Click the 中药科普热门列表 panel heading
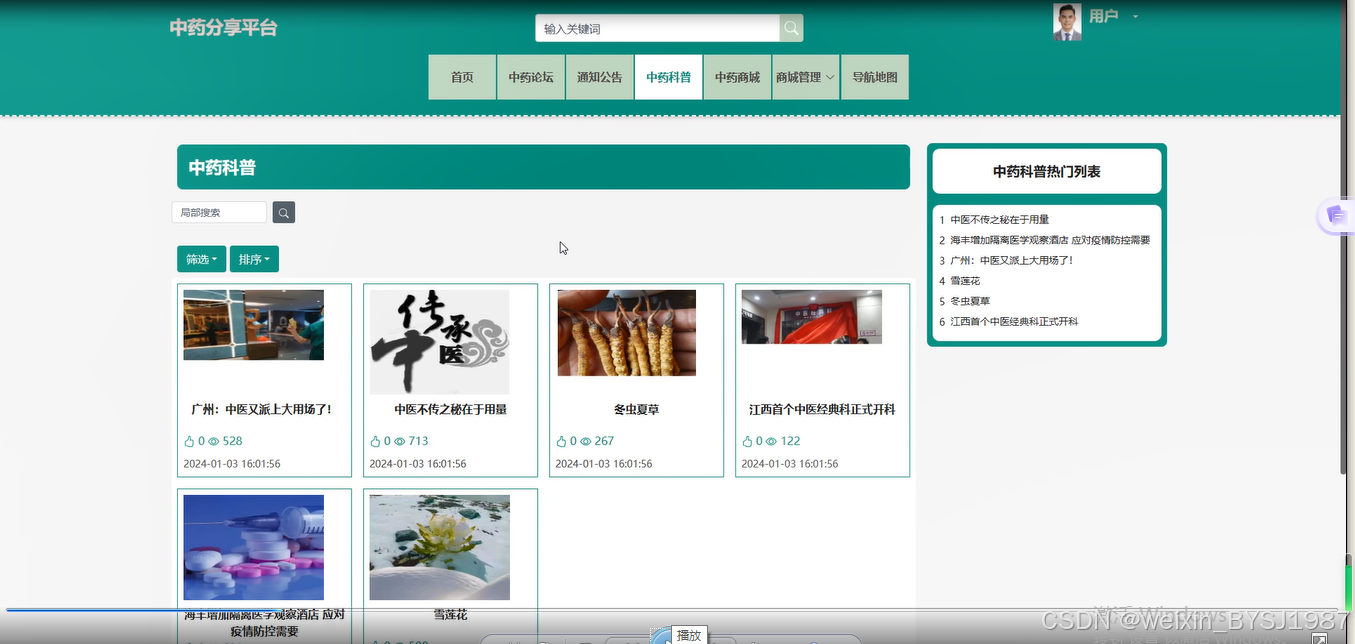This screenshot has height=644, width=1355. [x=1047, y=172]
